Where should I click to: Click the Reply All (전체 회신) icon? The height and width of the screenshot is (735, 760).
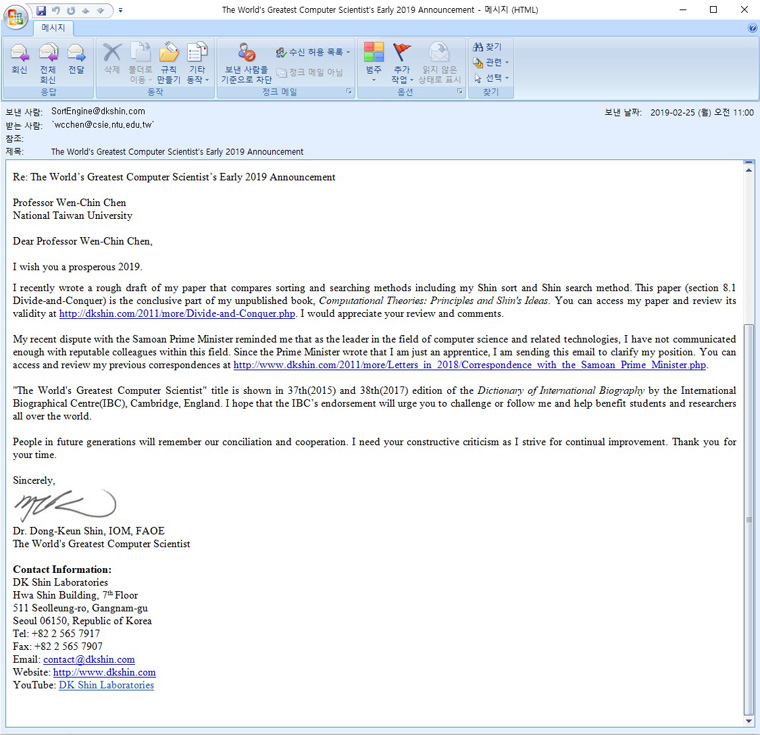(x=48, y=59)
